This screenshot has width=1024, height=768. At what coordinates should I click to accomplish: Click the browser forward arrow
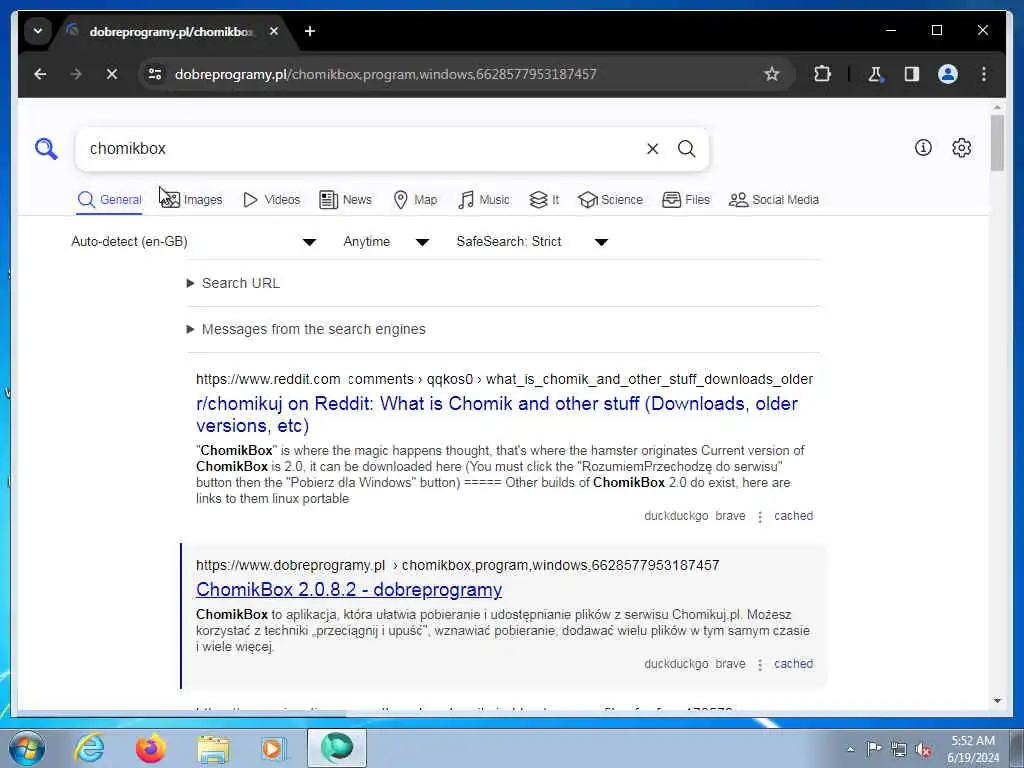pyautogui.click(x=76, y=74)
